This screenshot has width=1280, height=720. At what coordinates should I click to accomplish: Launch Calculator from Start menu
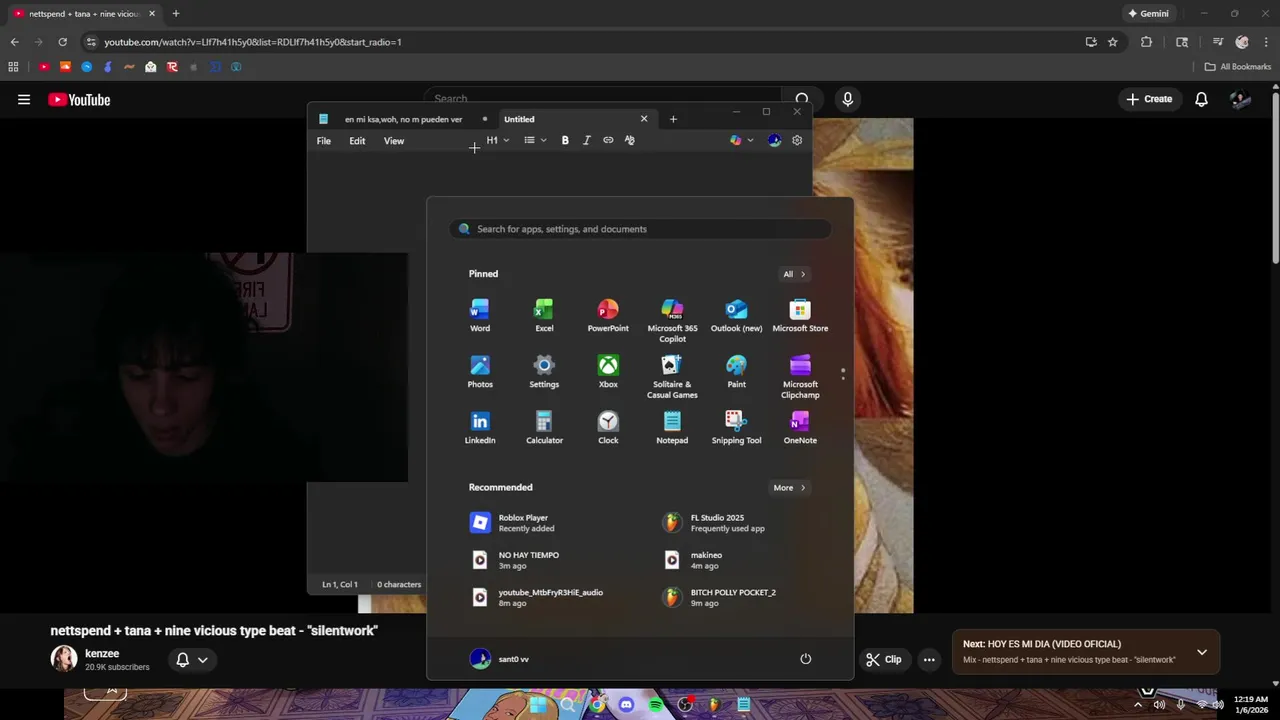pos(544,428)
